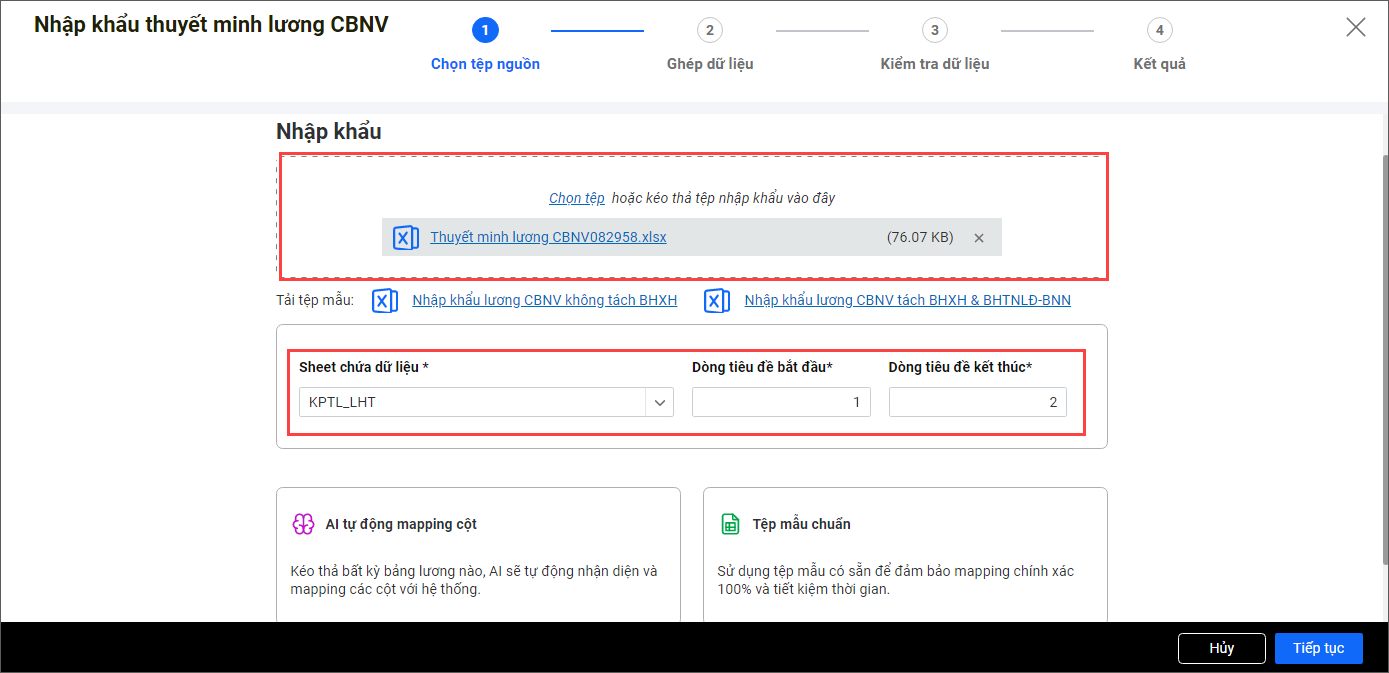Remove the uploaded Thuyết minh lương file

(979, 238)
